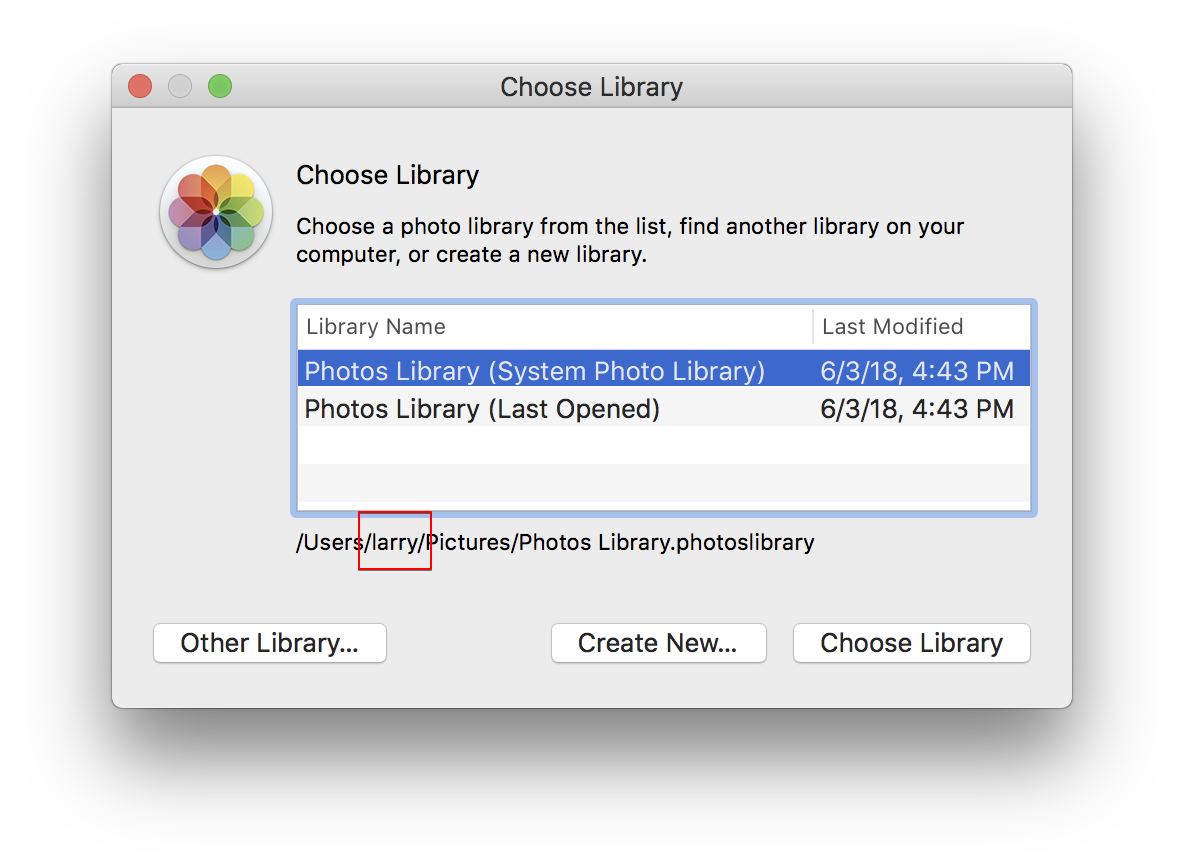The width and height of the screenshot is (1184, 868).
Task: Click the Choose Library window title bar text
Action: pos(591,87)
